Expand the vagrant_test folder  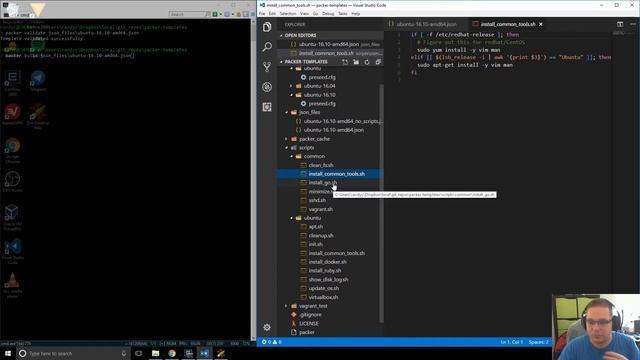click(313, 306)
